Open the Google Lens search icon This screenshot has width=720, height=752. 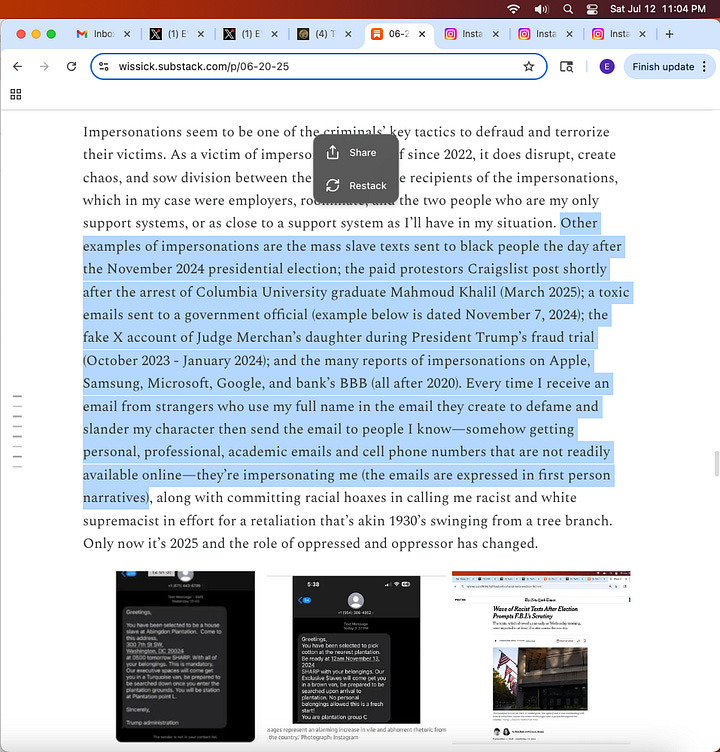567,67
